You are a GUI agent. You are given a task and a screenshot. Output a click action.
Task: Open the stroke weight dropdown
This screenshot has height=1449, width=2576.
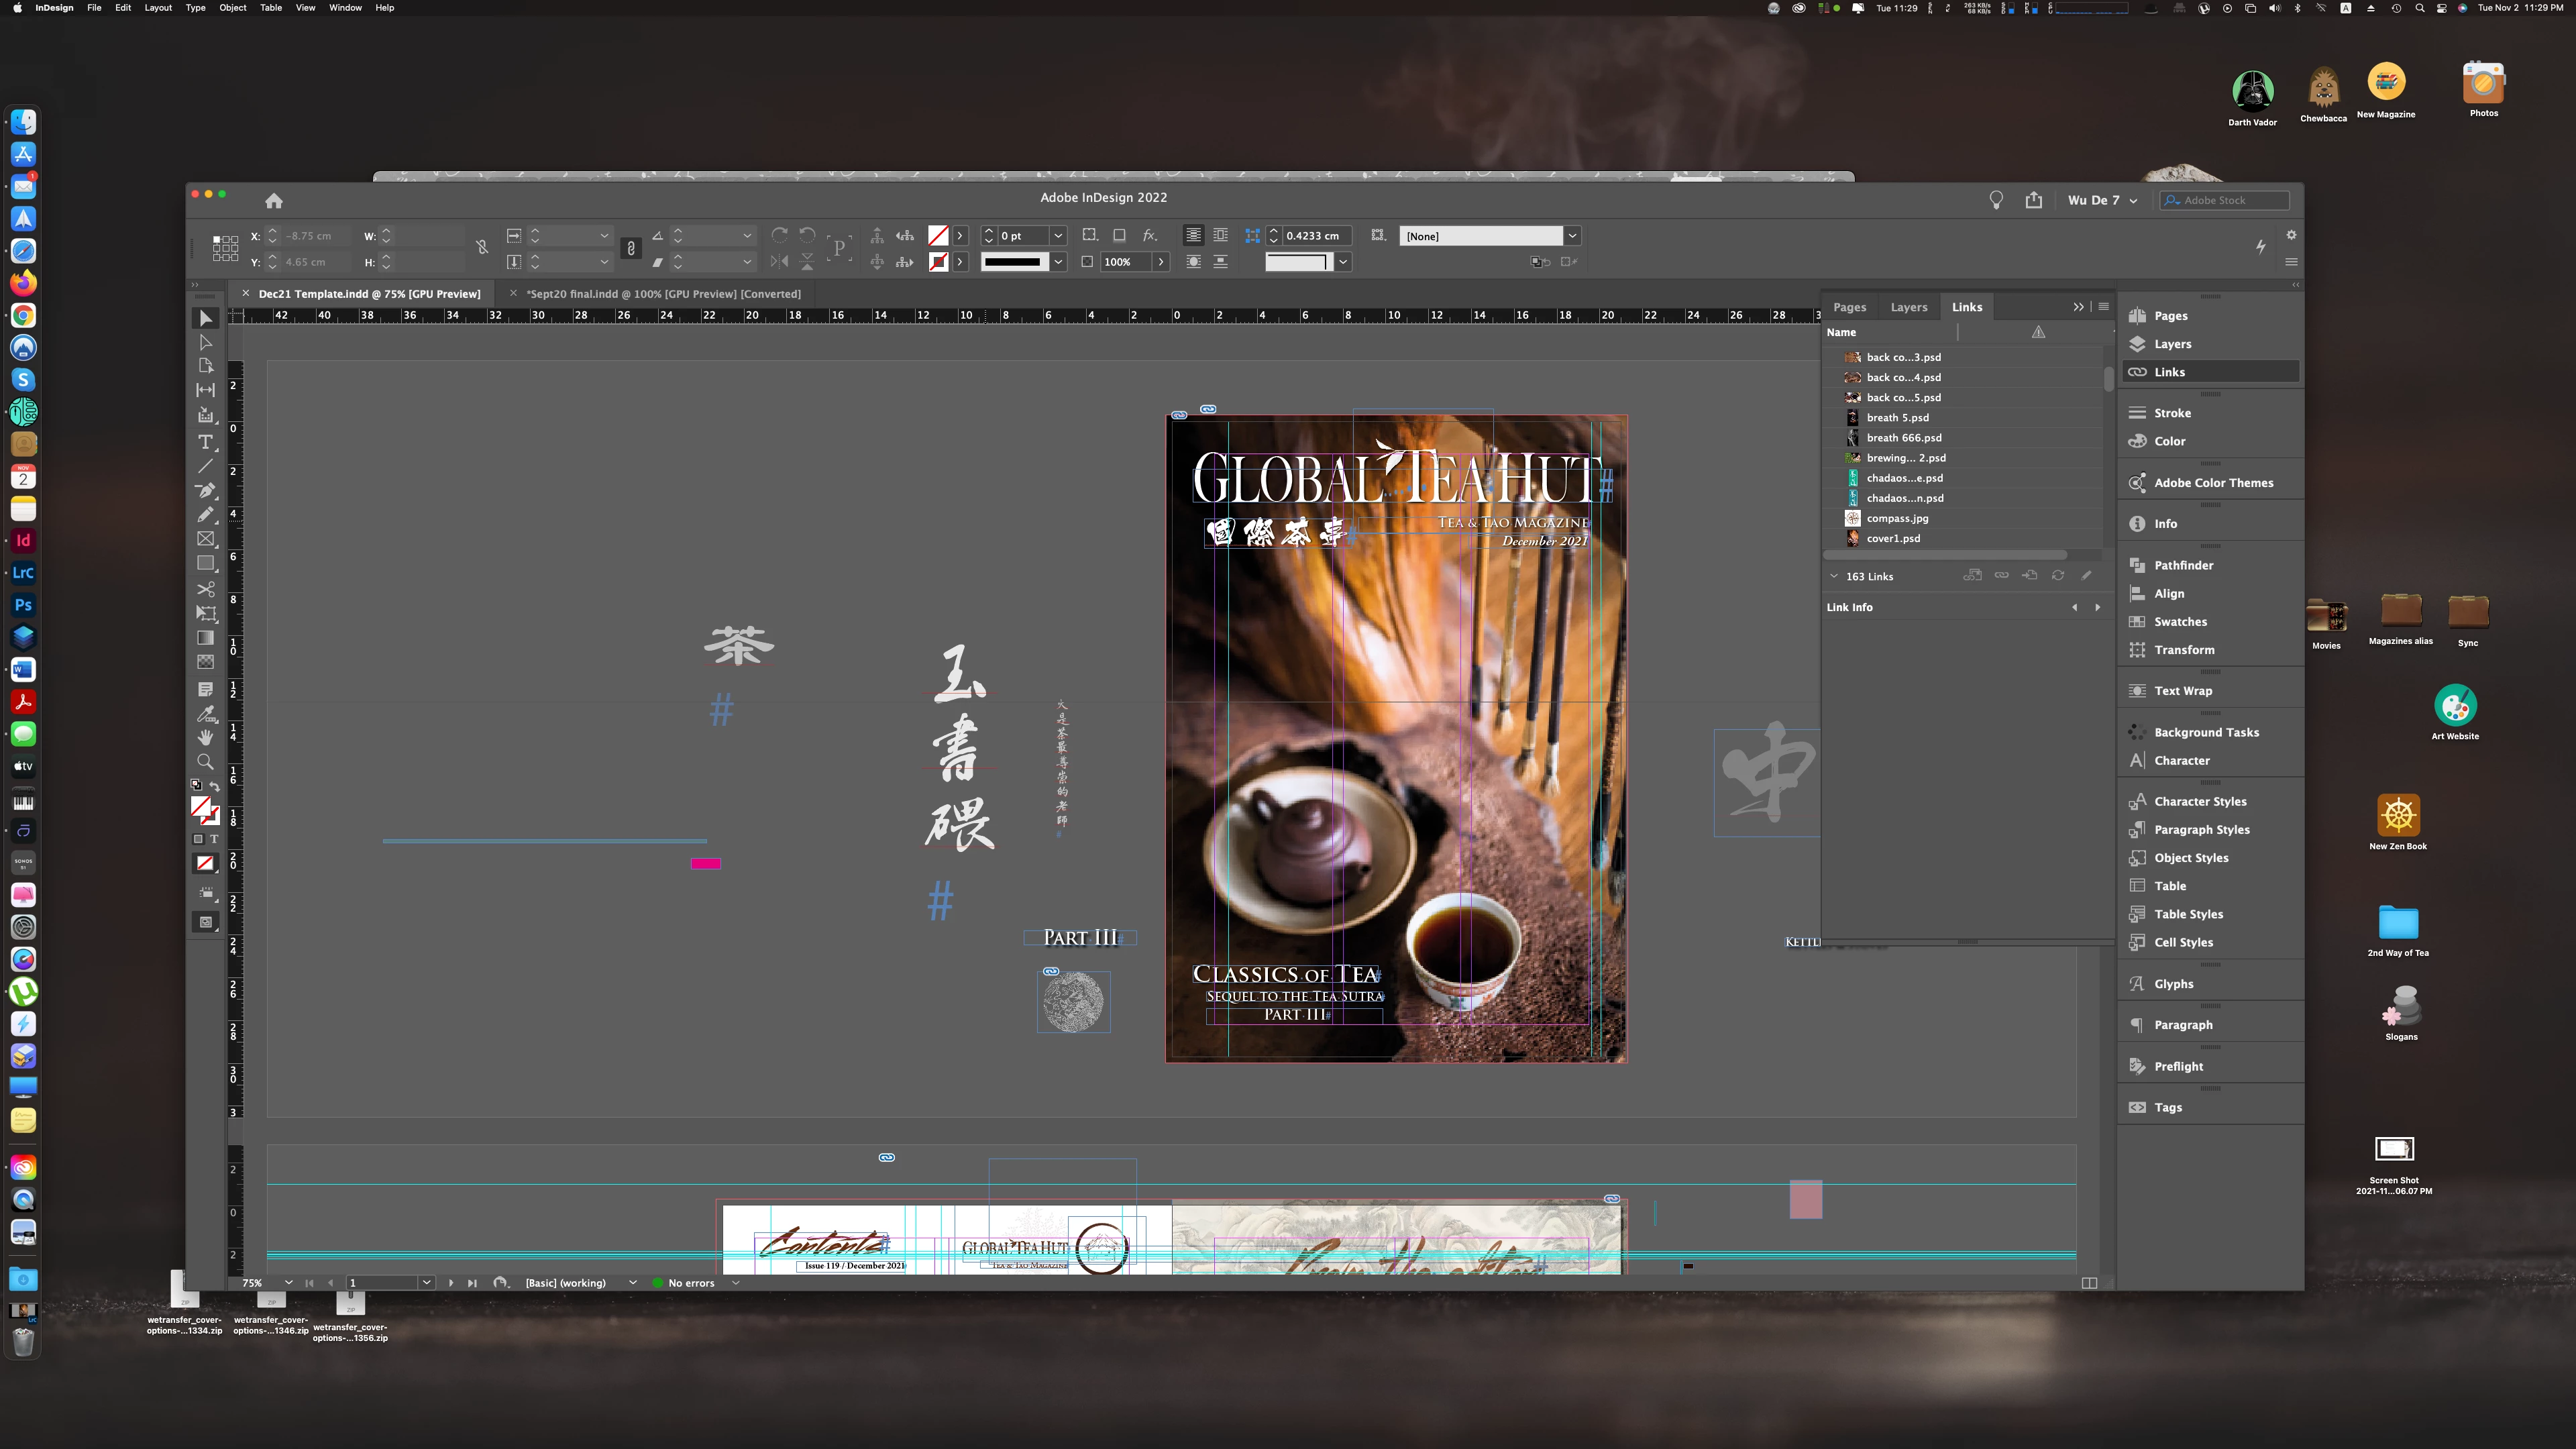(1058, 236)
